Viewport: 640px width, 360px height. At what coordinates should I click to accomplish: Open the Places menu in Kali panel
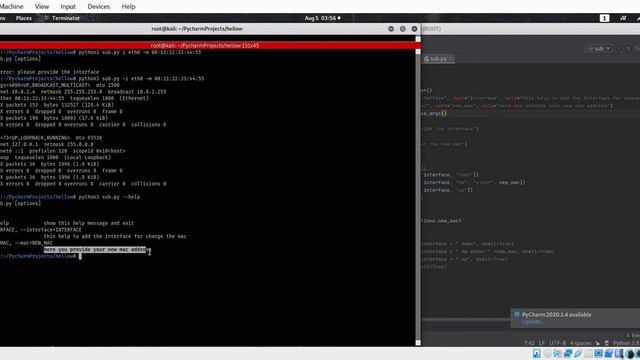[24, 18]
